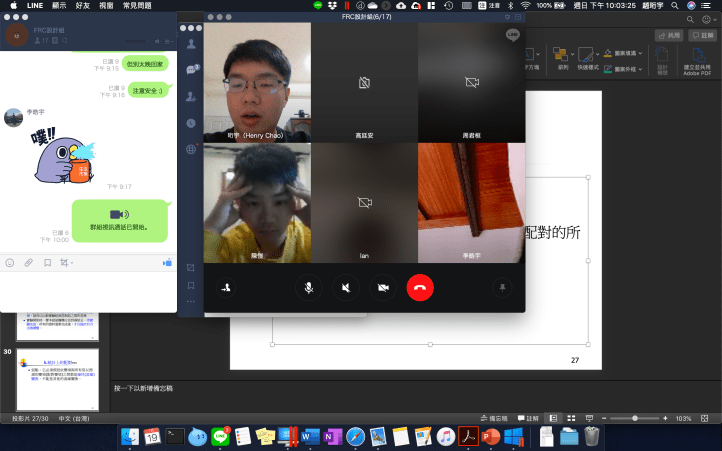Click the PowerPoint 共用 share button

tap(669, 35)
